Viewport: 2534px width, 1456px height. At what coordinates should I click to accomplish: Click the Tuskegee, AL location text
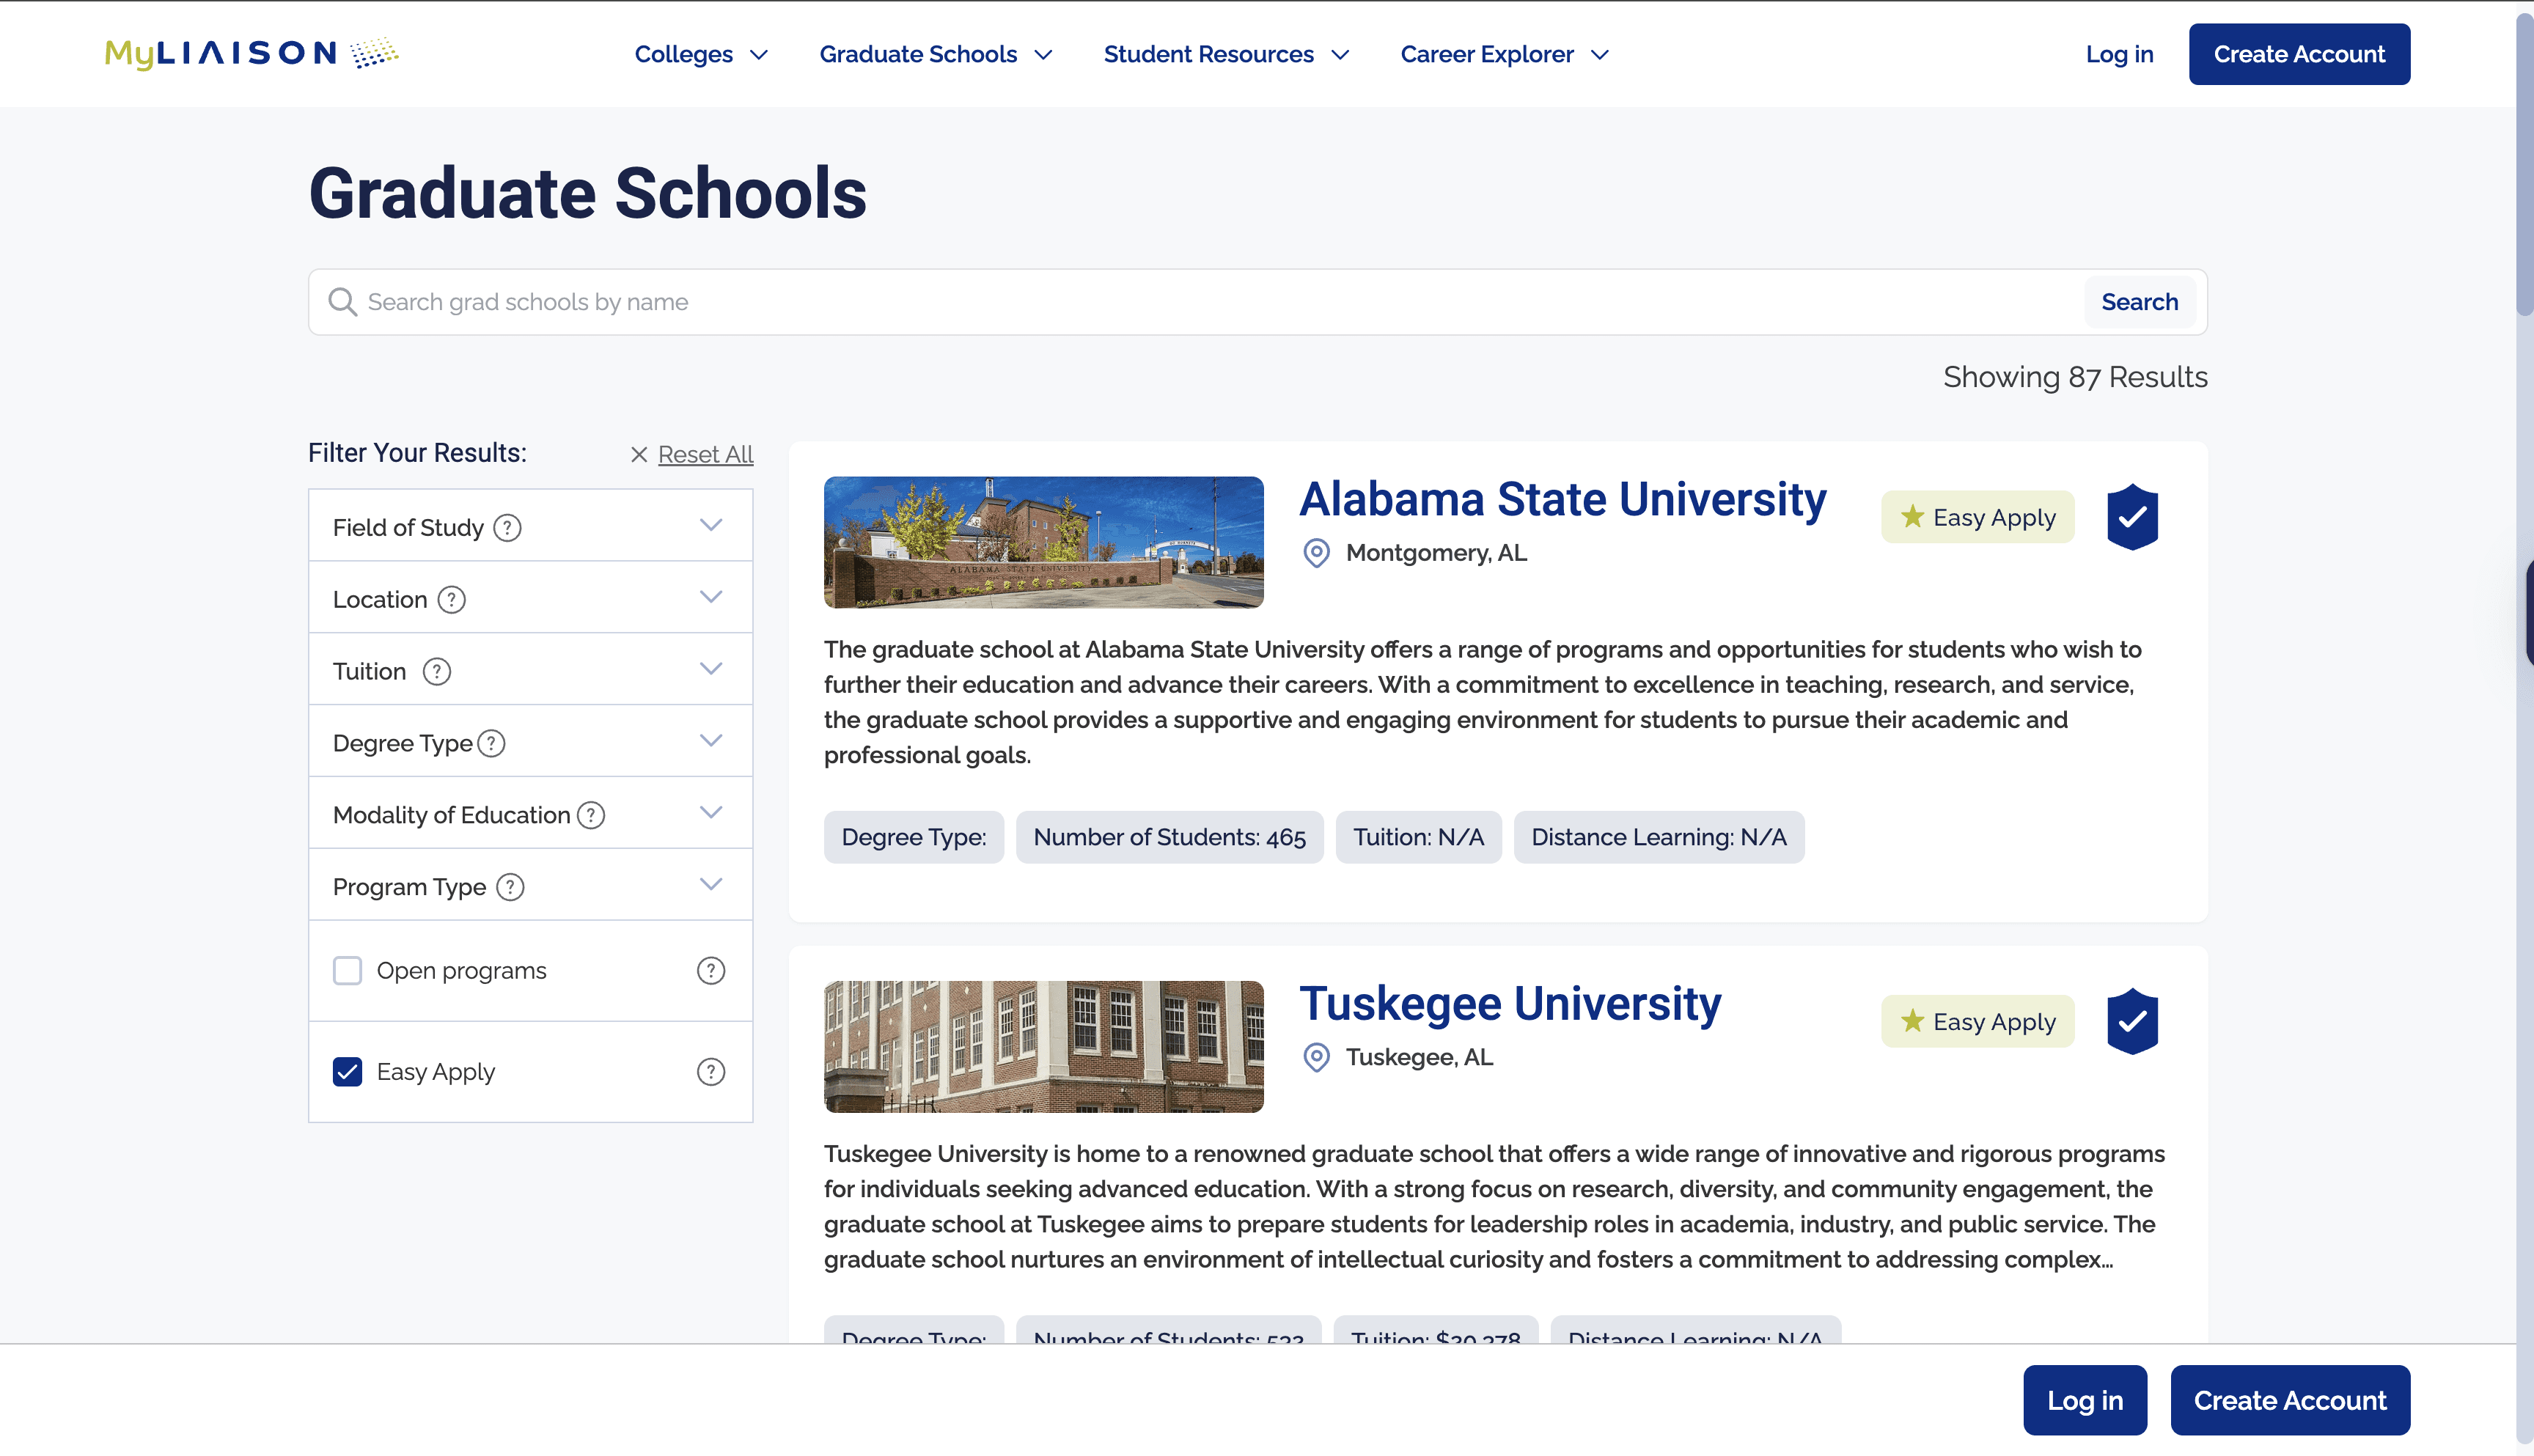coord(1419,1057)
